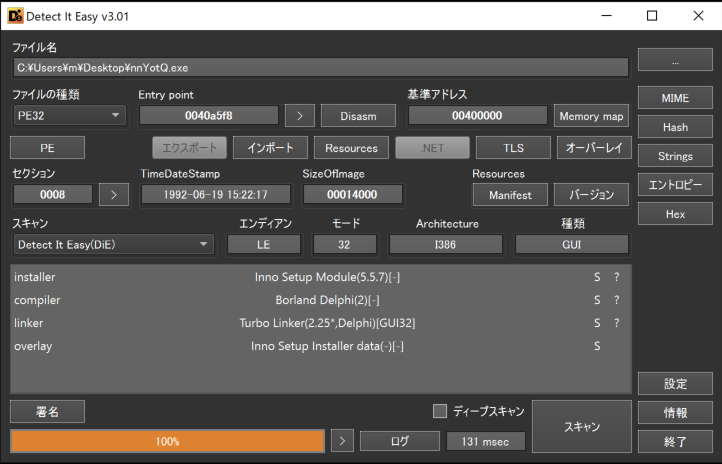The image size is (722, 464).
Task: Click the S link on the compiler row
Action: [597, 300]
